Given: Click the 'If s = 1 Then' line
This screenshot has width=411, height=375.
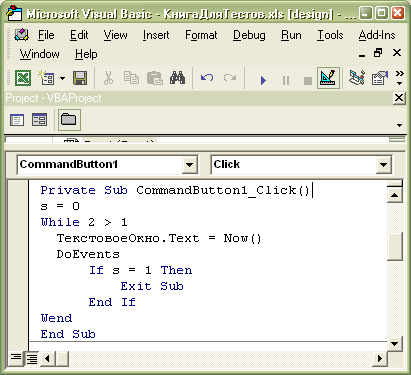Looking at the screenshot, I should click(140, 270).
